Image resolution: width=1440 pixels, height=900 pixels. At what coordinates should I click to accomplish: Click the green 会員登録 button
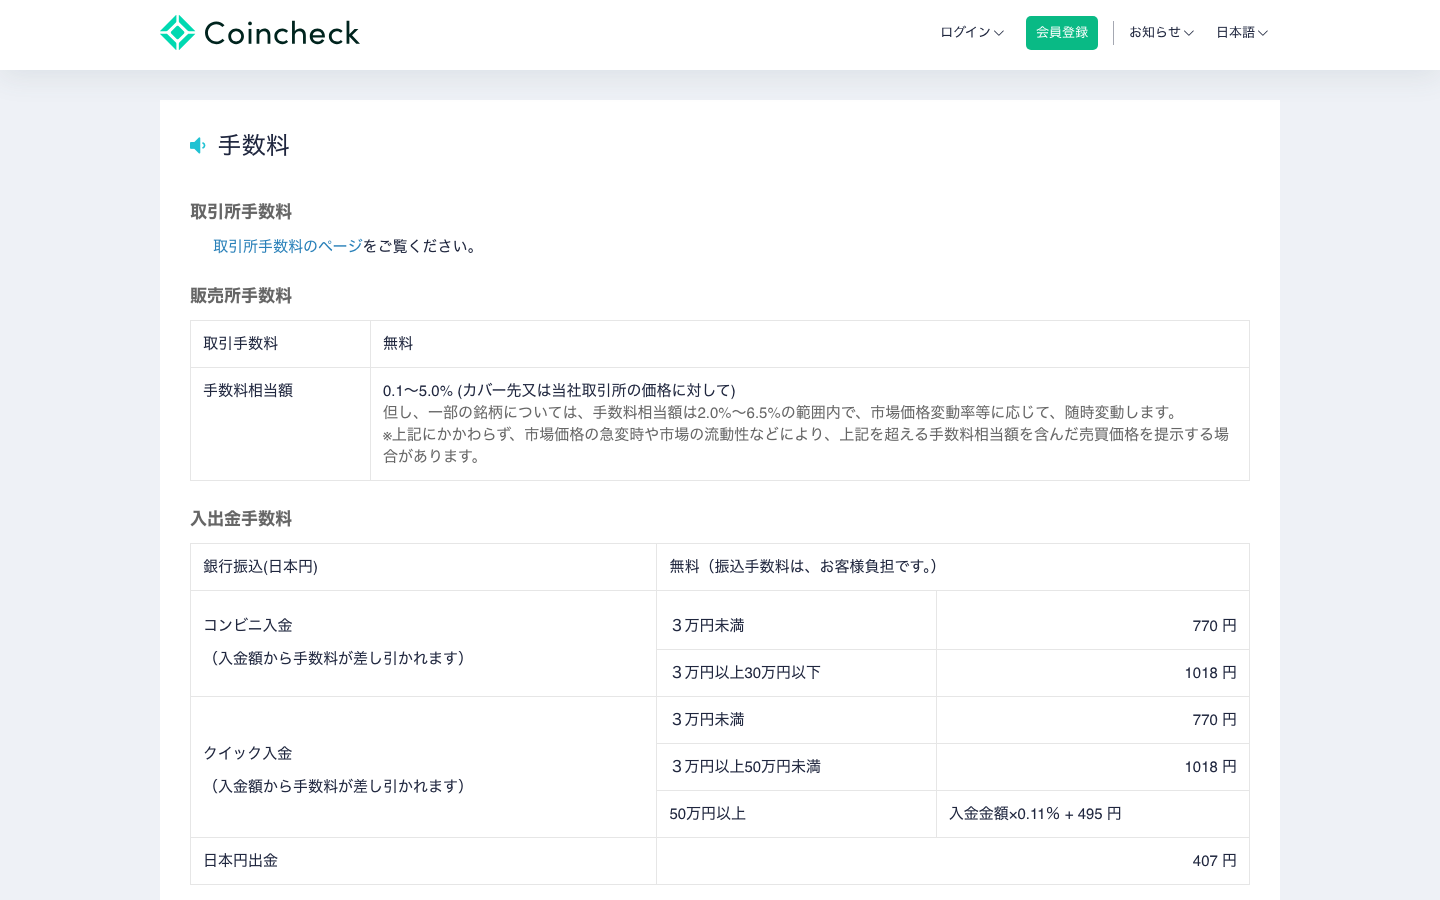[x=1062, y=32]
